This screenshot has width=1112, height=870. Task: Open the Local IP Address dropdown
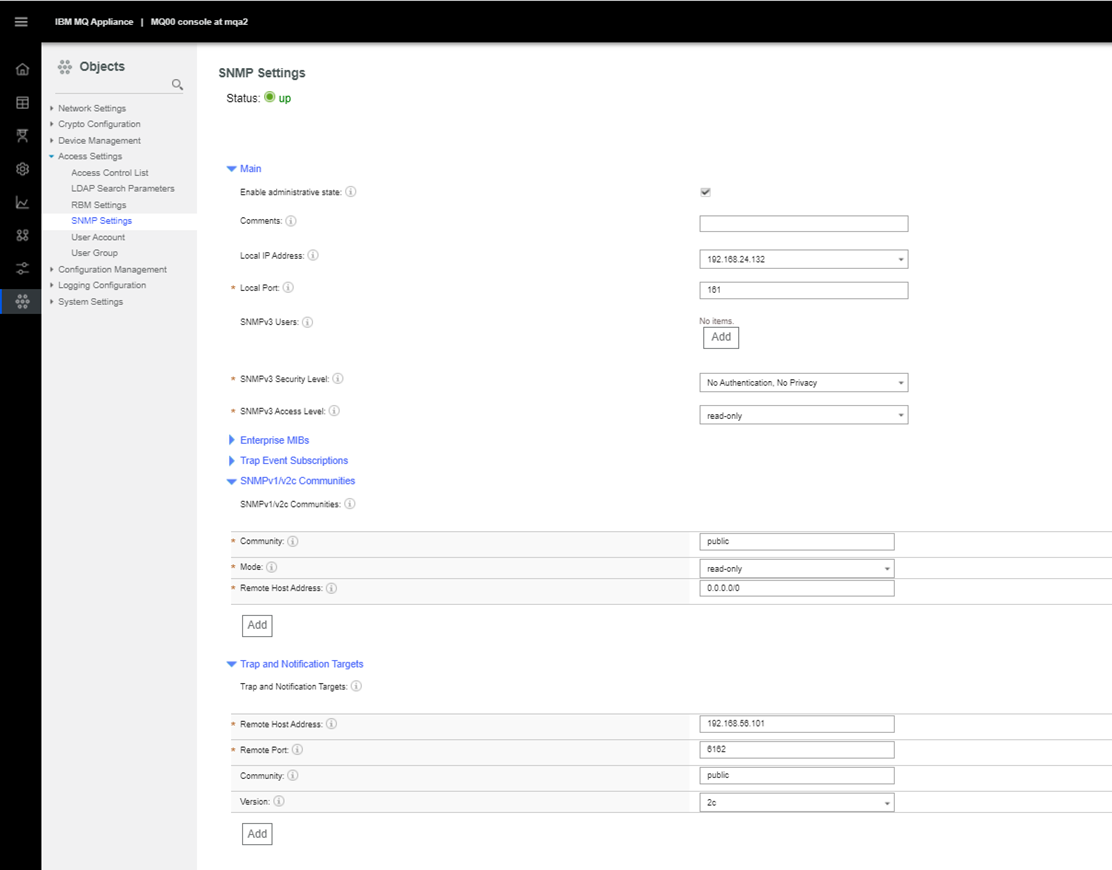(804, 259)
